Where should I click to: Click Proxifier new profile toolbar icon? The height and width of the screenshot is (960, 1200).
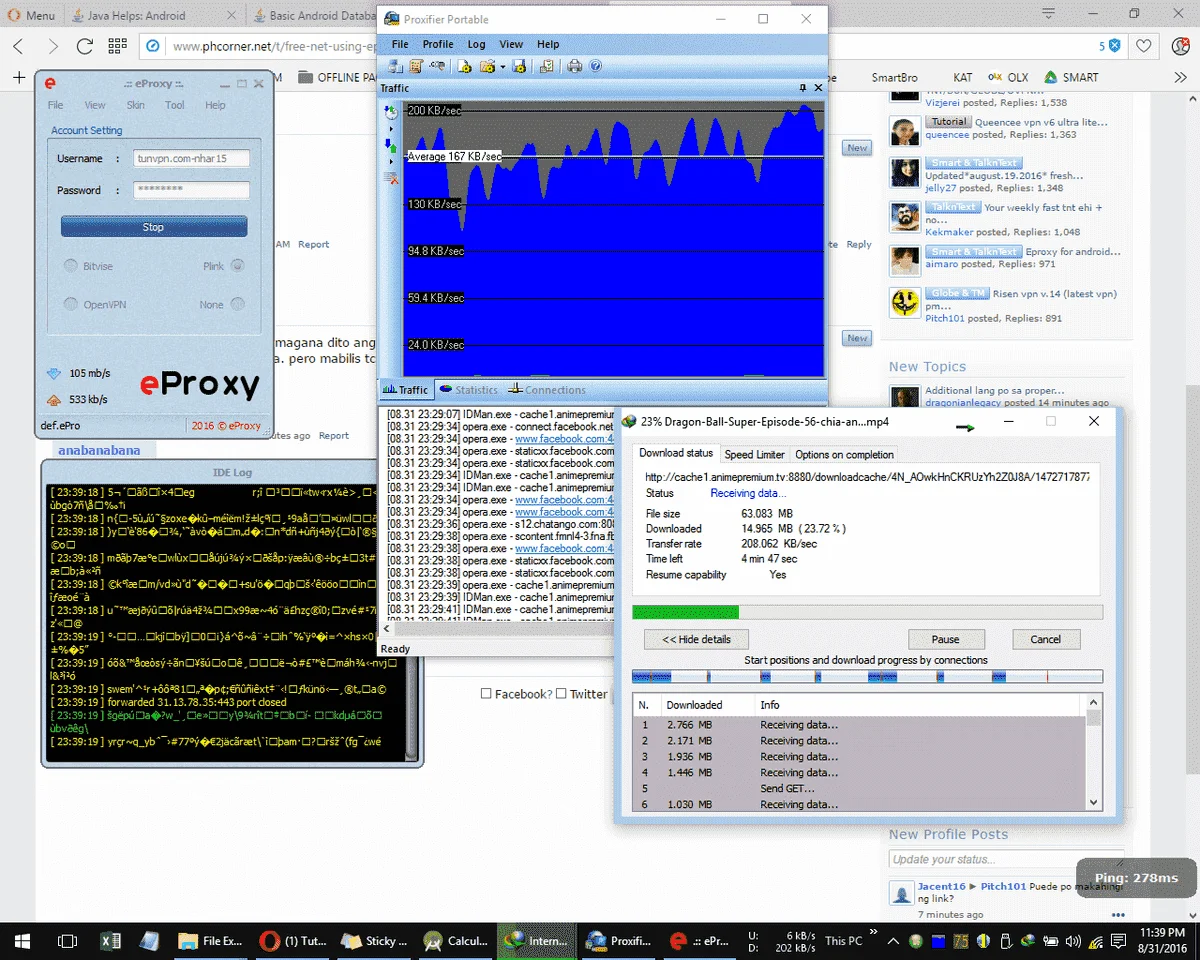465,66
